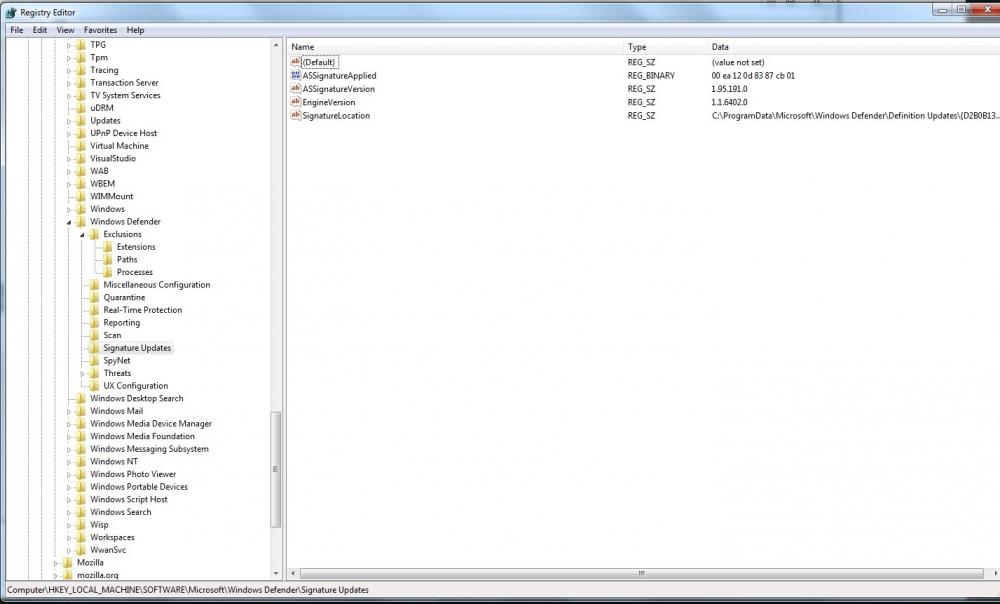Sort values by the Name column header

click(x=455, y=47)
